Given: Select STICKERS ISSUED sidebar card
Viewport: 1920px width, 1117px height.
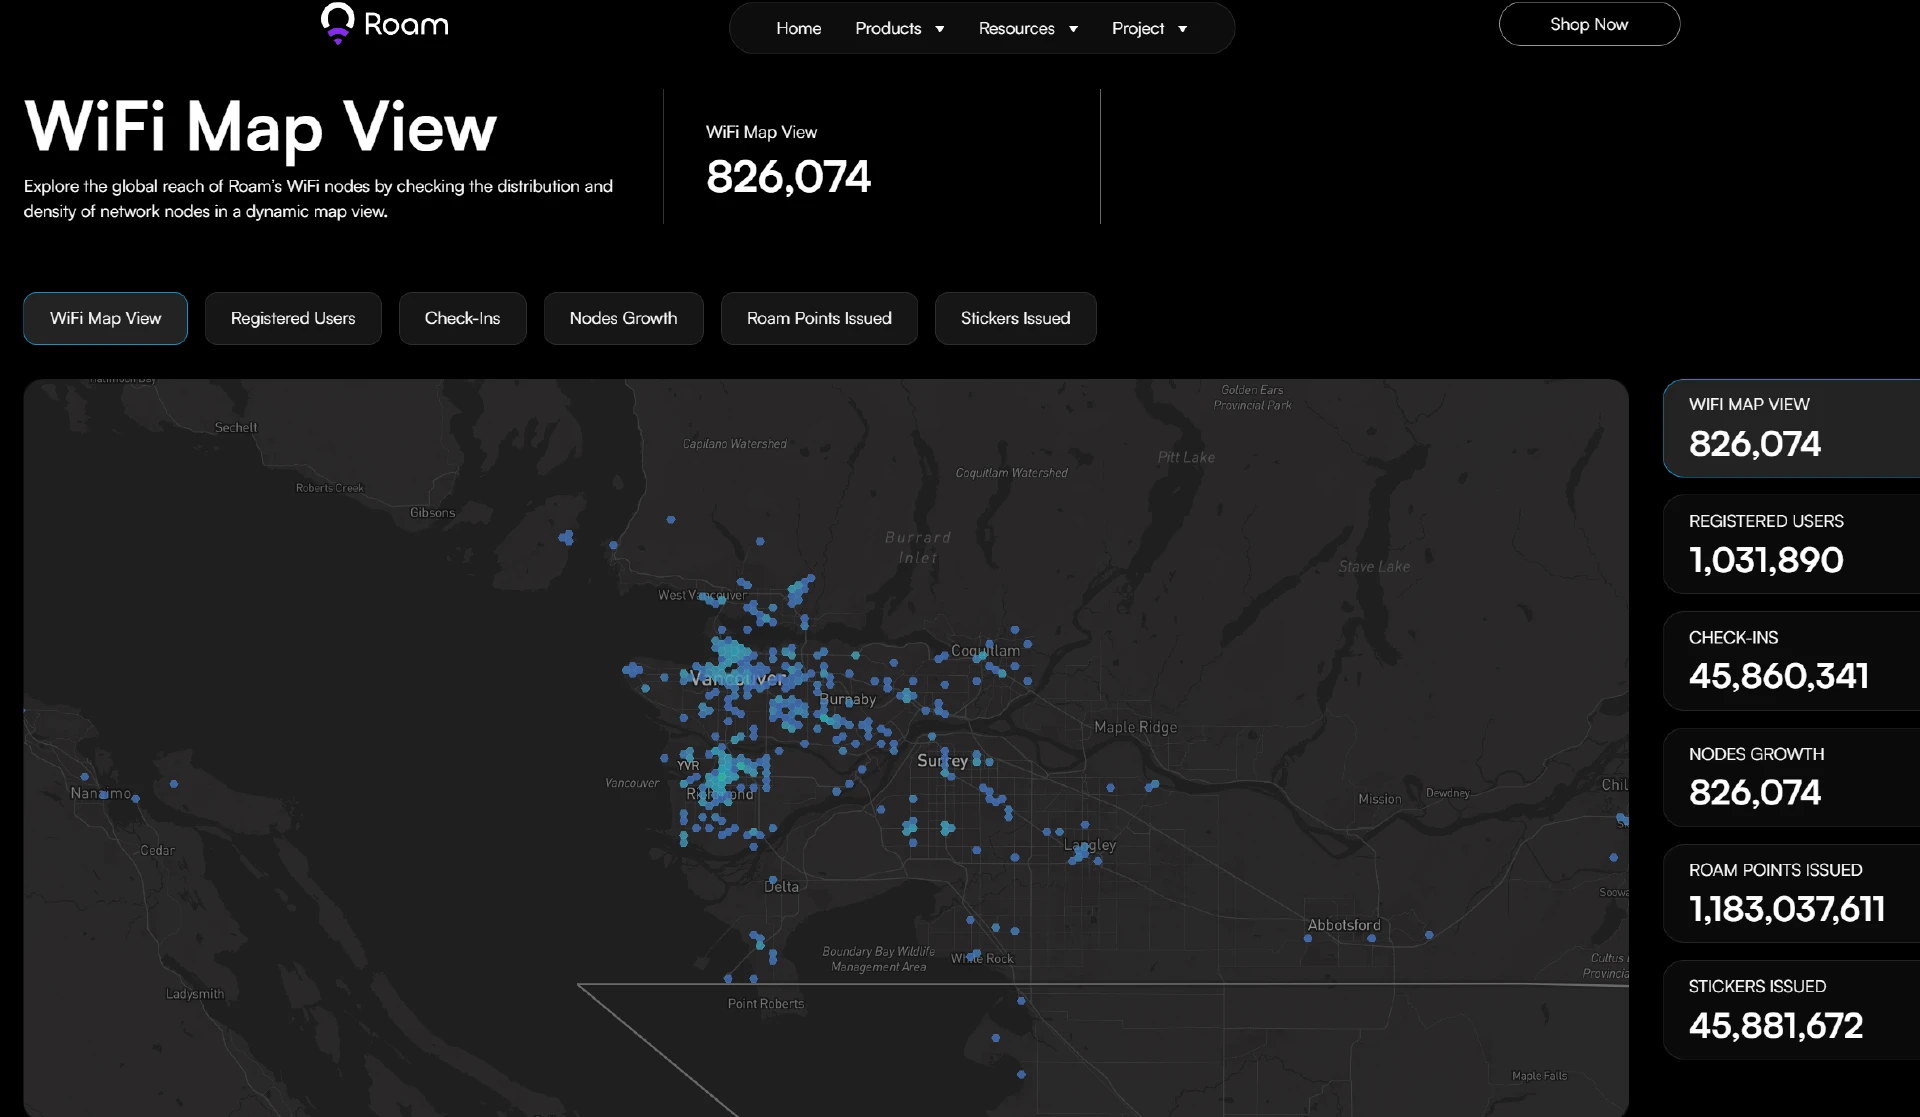Looking at the screenshot, I should click(1790, 1009).
